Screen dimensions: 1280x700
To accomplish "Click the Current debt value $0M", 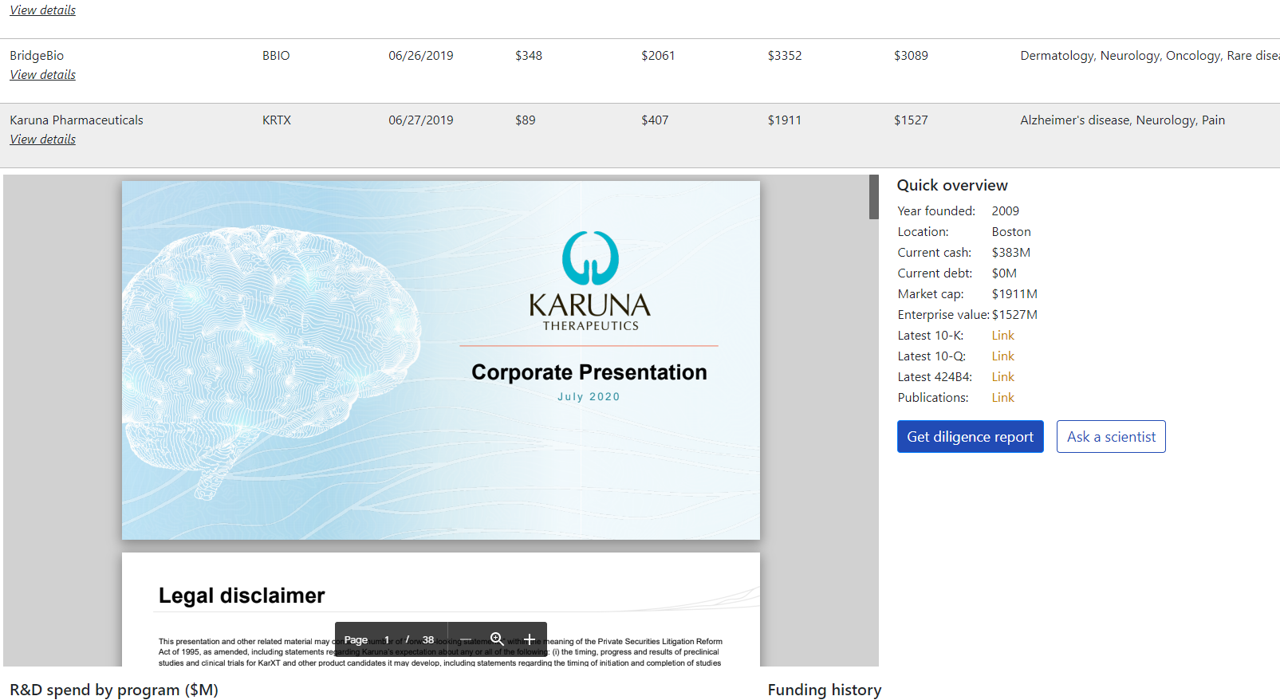I will coord(1004,273).
